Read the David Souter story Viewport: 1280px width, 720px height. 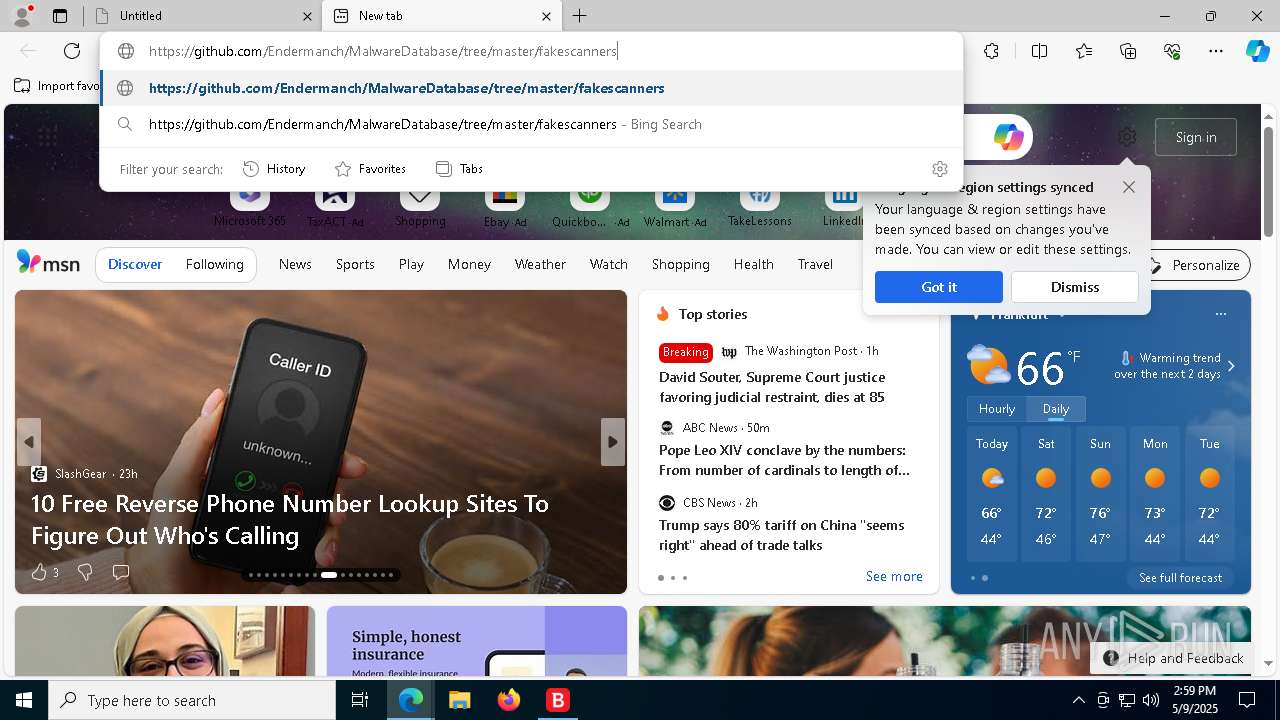coord(772,387)
